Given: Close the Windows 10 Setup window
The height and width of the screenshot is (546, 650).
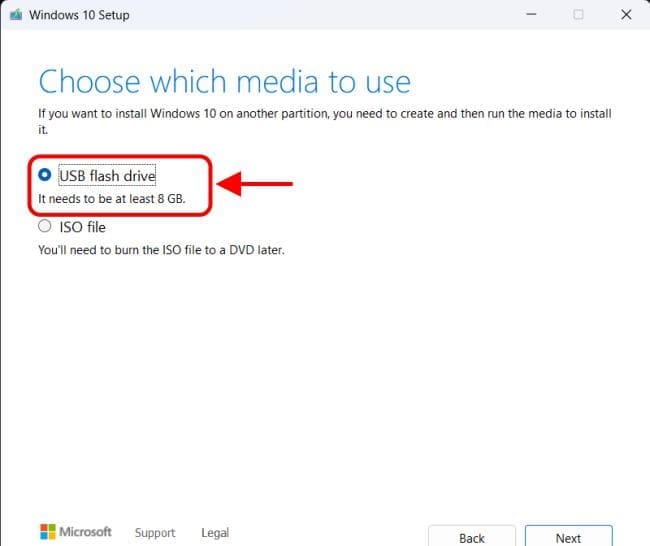Looking at the screenshot, I should coord(626,15).
